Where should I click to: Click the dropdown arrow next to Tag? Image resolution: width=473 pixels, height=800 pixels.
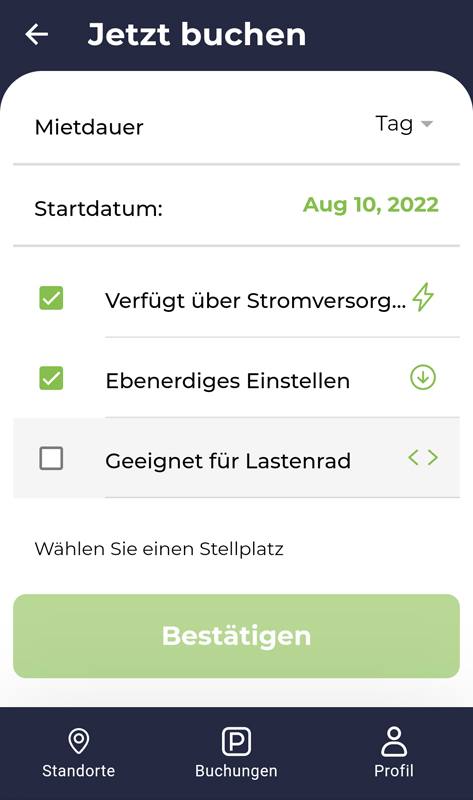click(427, 124)
